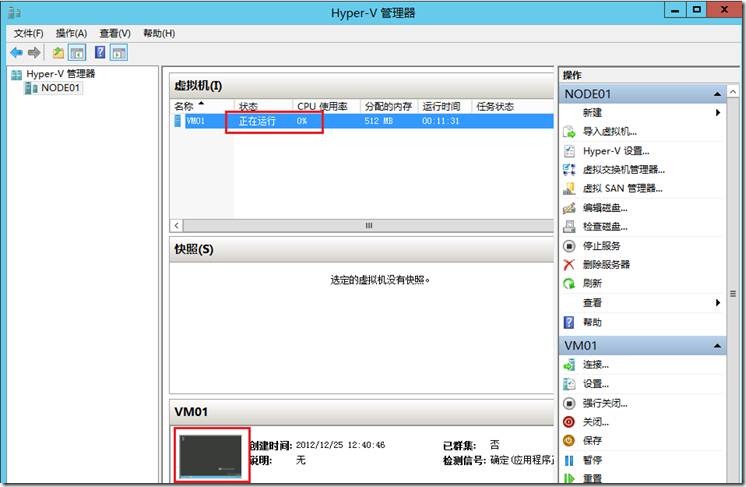Sort by 分配的内存 column header

click(389, 106)
